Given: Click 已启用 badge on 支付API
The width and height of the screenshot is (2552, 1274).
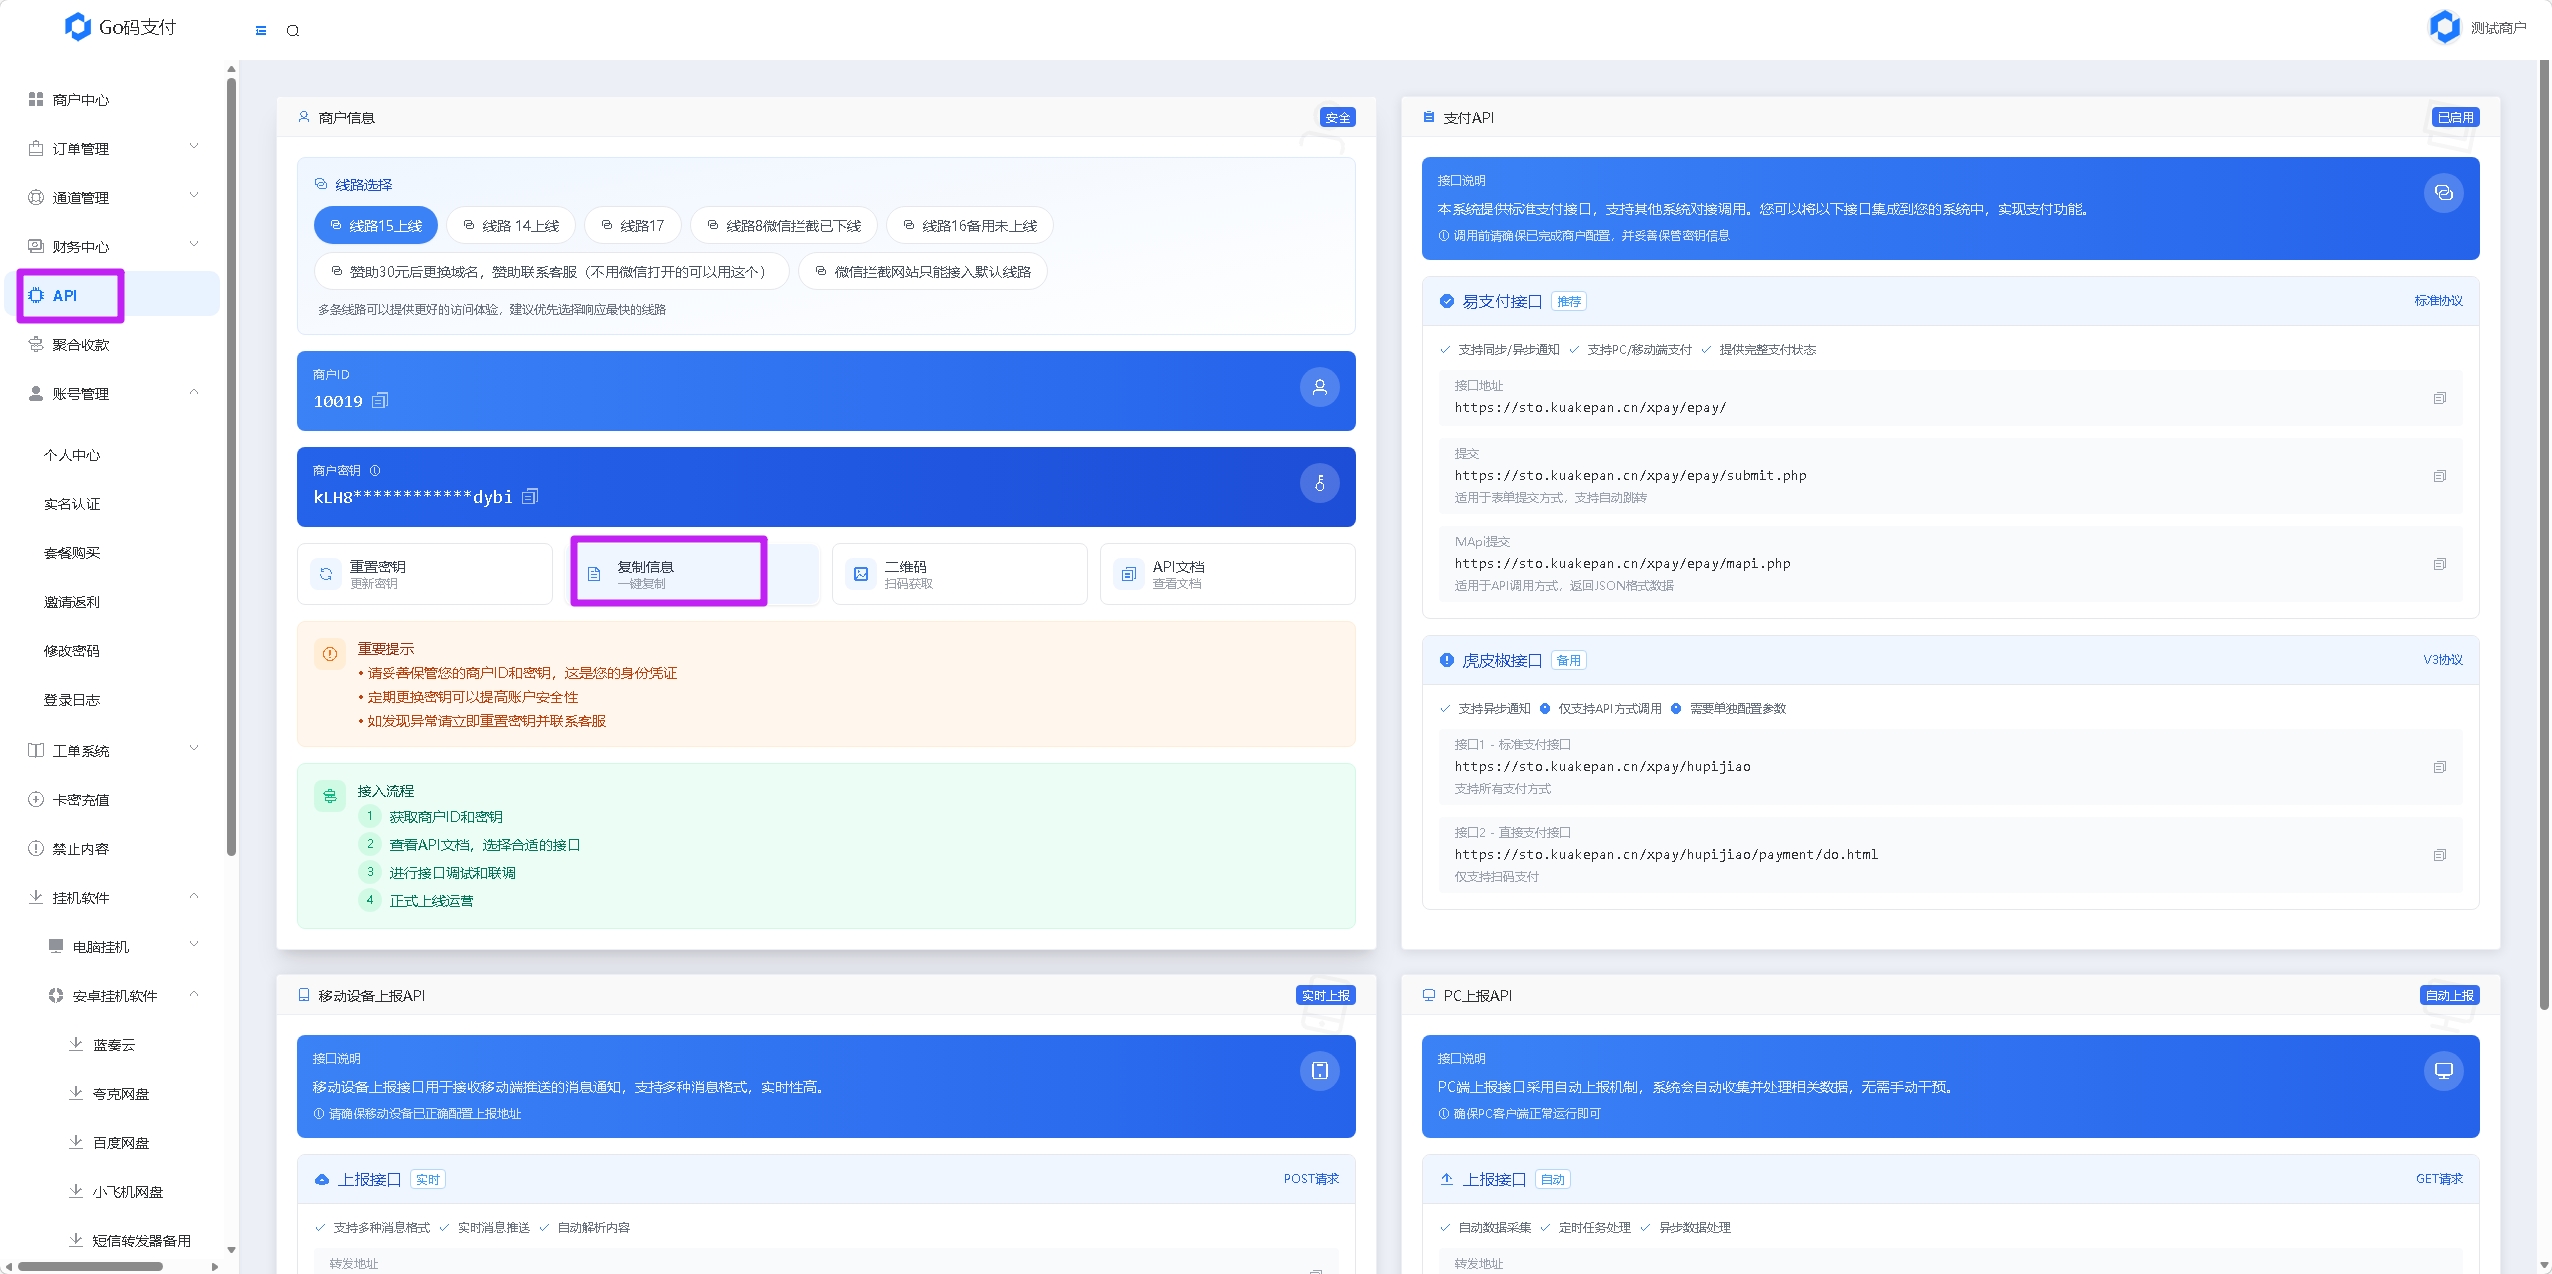Looking at the screenshot, I should (2455, 117).
